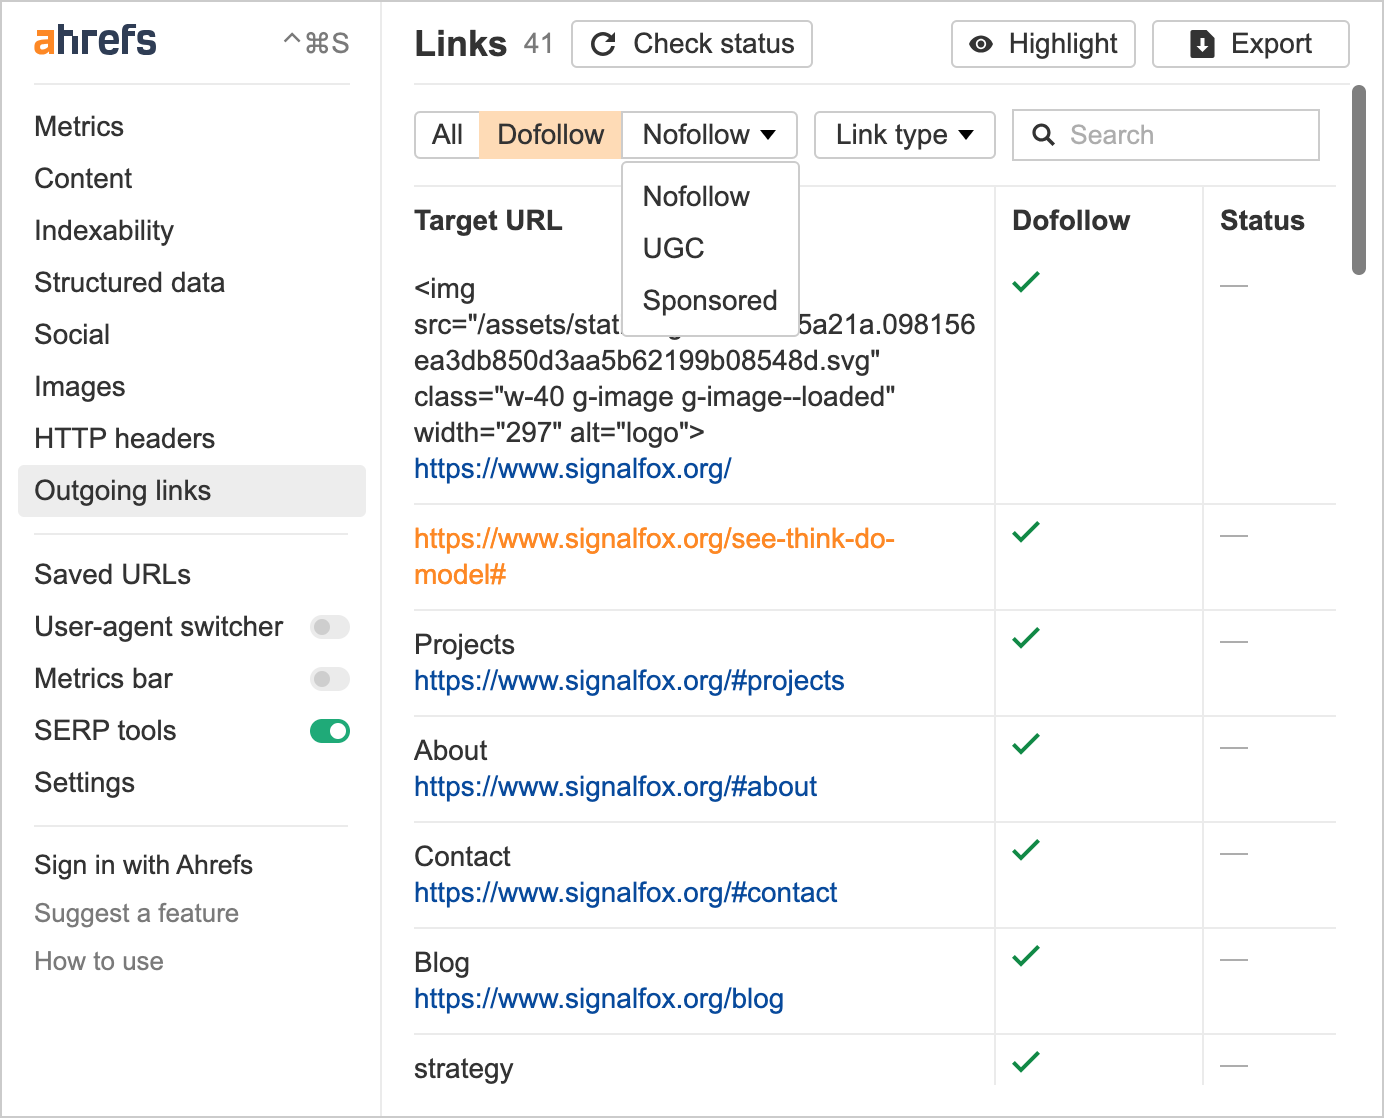This screenshot has width=1384, height=1118.
Task: Click Sign in with Ahrefs
Action: point(143,865)
